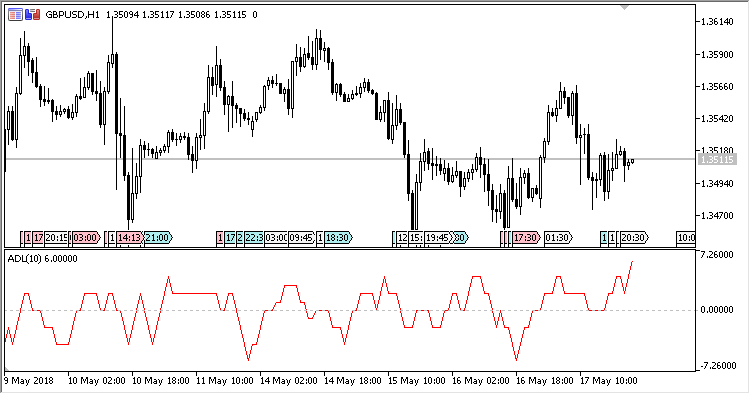Select the cyan 18:30 event marker

pos(338,238)
